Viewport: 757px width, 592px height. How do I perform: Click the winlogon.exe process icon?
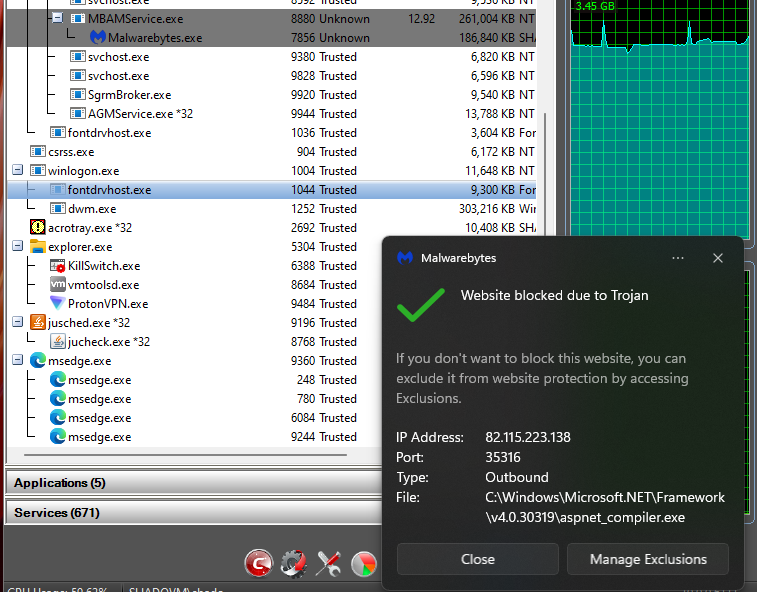(x=38, y=170)
